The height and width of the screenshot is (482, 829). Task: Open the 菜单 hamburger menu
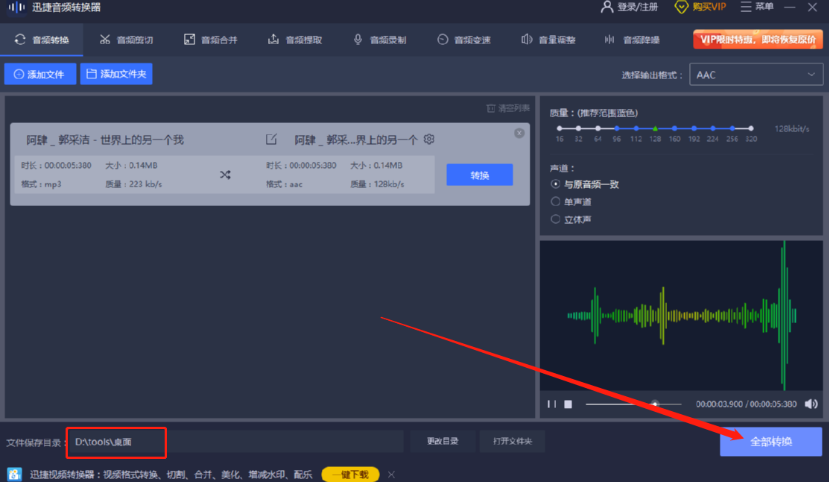[x=757, y=7]
